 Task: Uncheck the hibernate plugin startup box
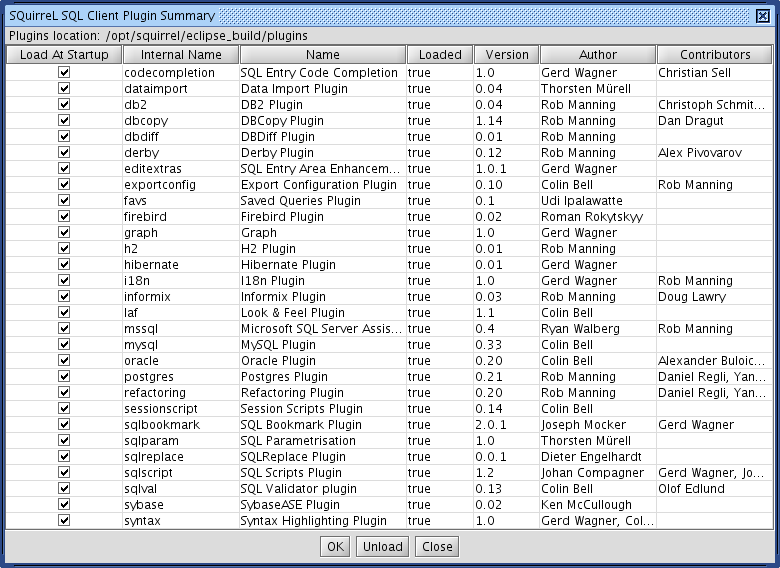(x=64, y=265)
